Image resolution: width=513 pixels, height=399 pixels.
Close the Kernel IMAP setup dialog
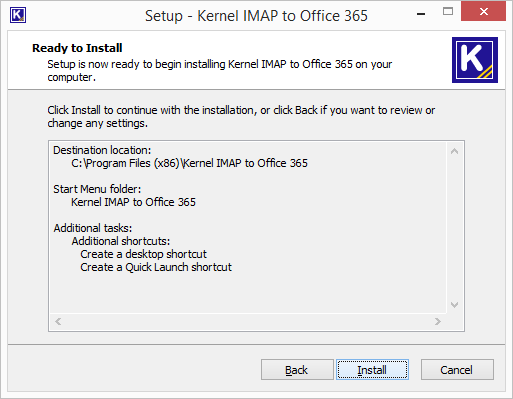pos(483,12)
